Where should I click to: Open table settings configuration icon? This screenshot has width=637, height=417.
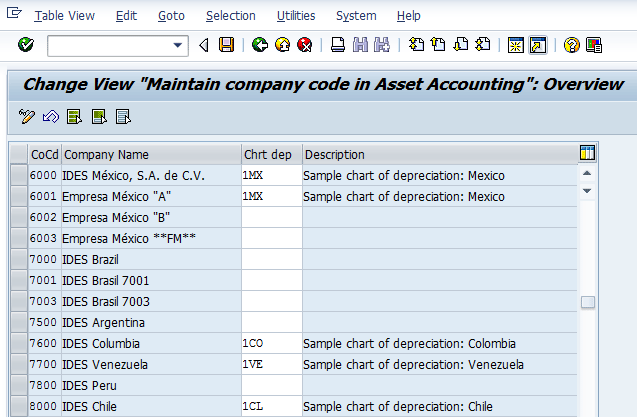point(587,153)
